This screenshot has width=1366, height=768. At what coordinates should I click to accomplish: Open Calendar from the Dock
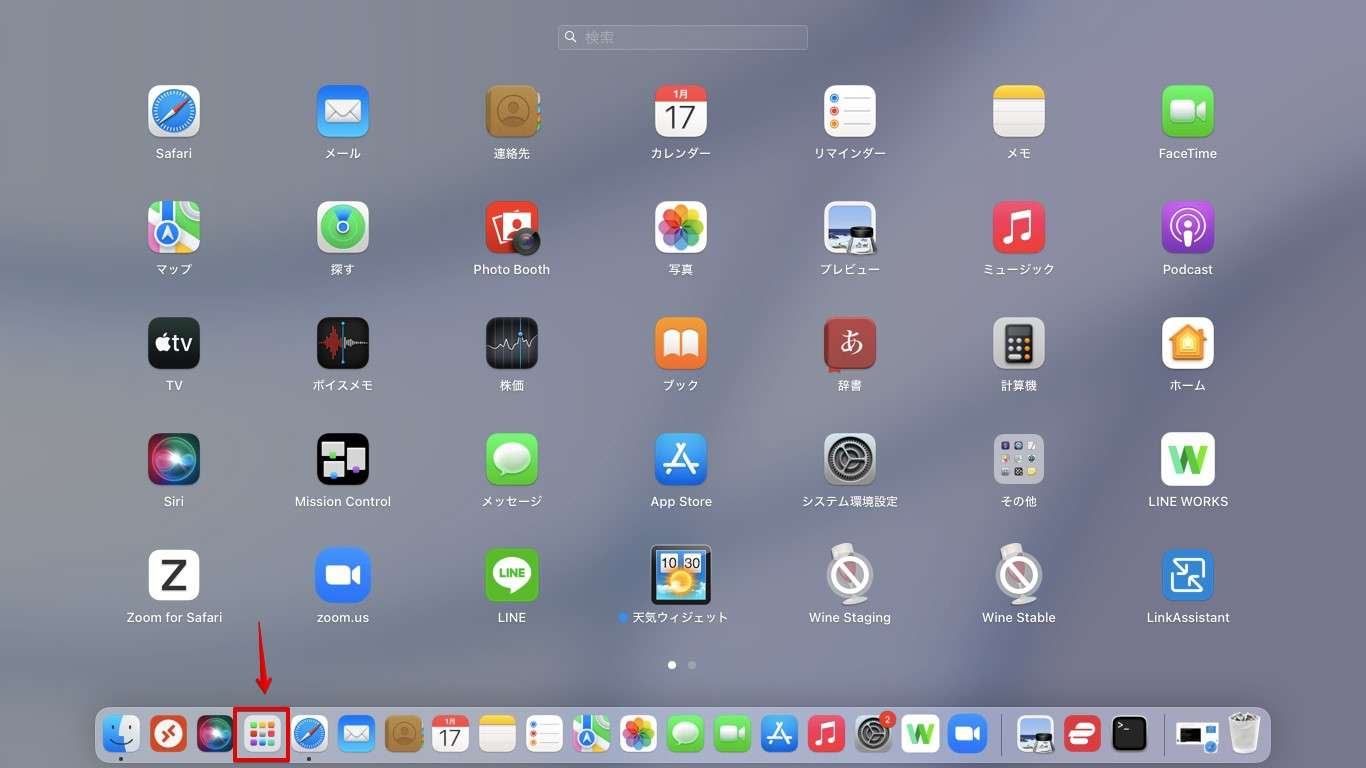coord(450,735)
